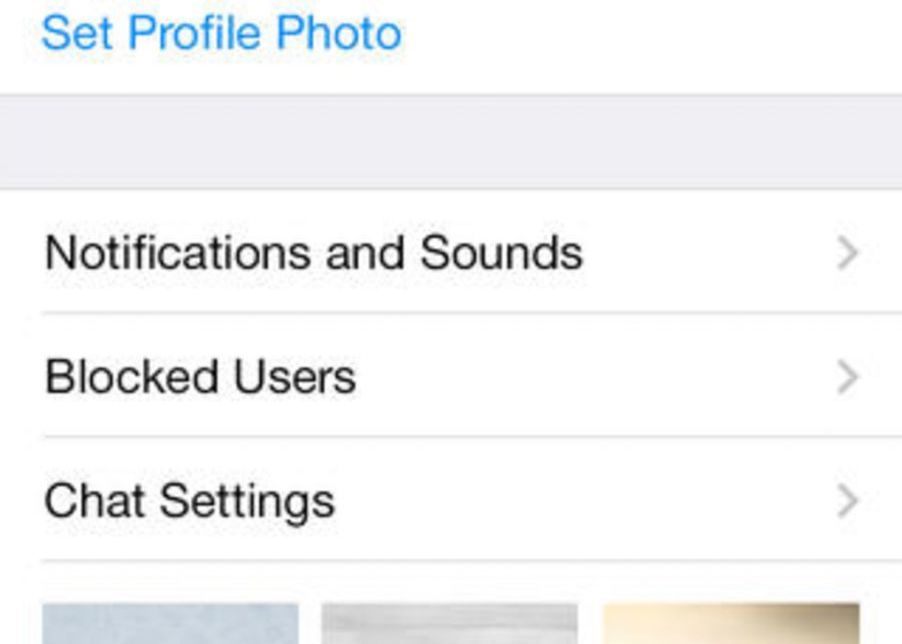Click the "Chat Settings" label text
Image resolution: width=902 pixels, height=644 pixels.
pyautogui.click(x=189, y=500)
